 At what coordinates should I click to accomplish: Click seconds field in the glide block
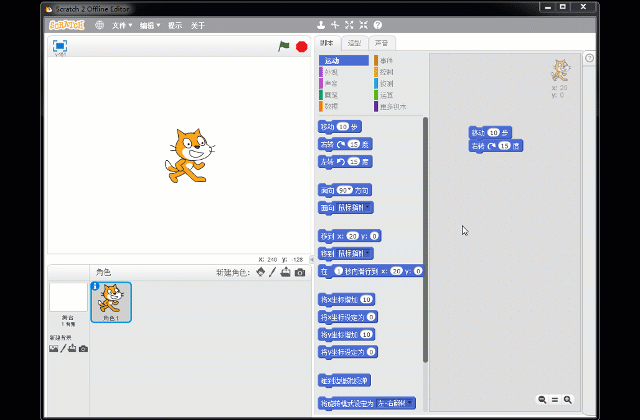[338, 271]
